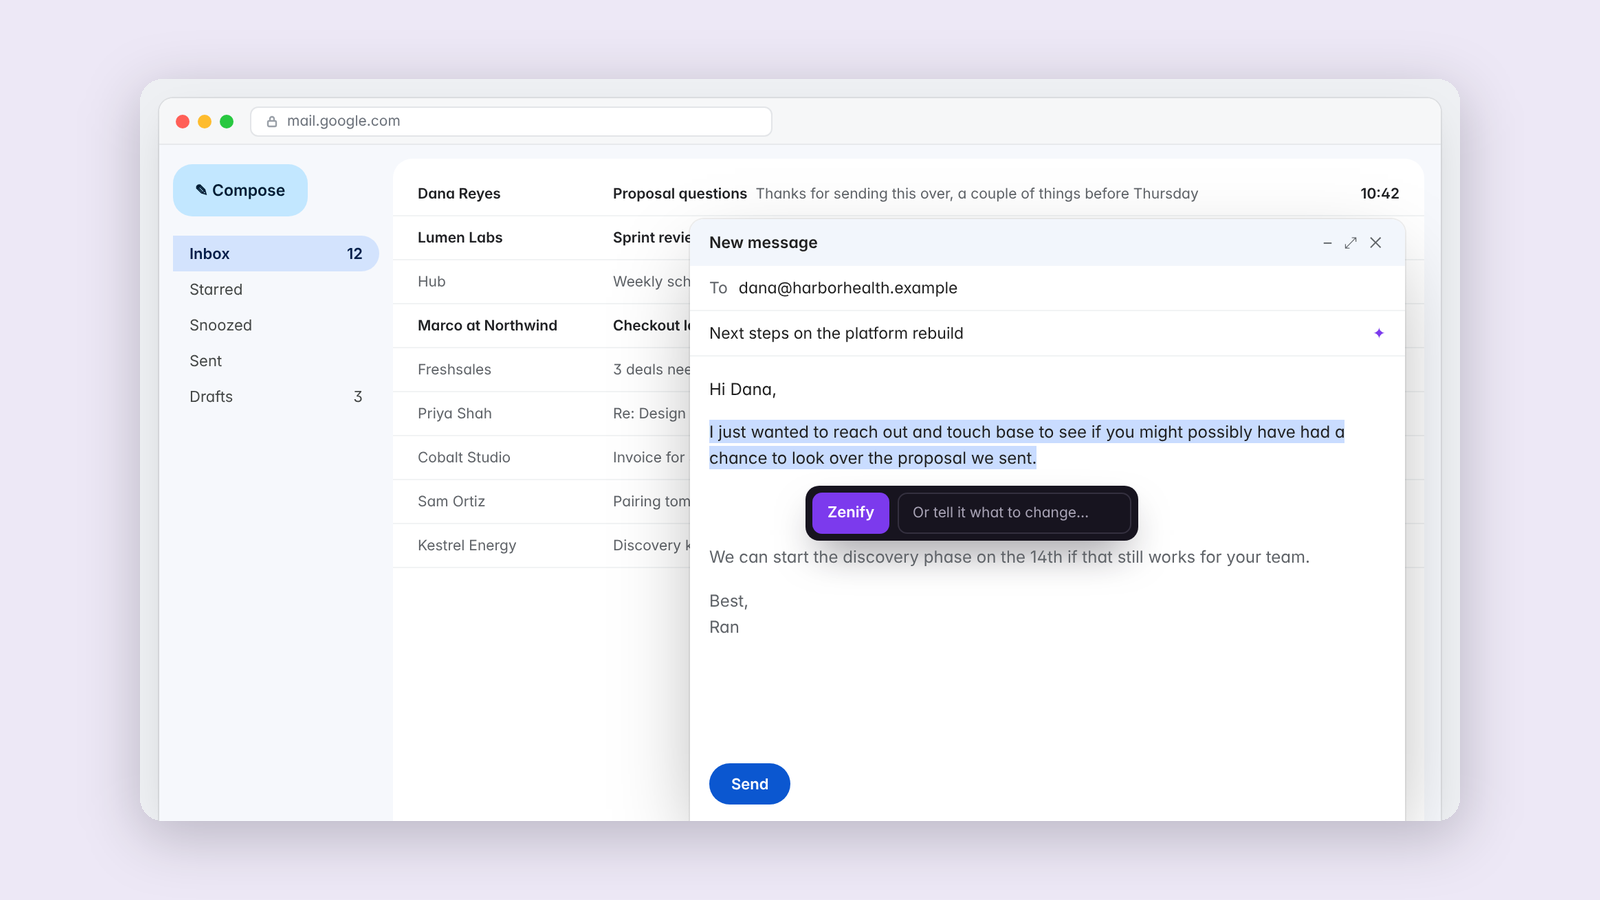Click the highlighted sentence starting 'I just wanted'
Screen dimensions: 1600x900
1027,445
